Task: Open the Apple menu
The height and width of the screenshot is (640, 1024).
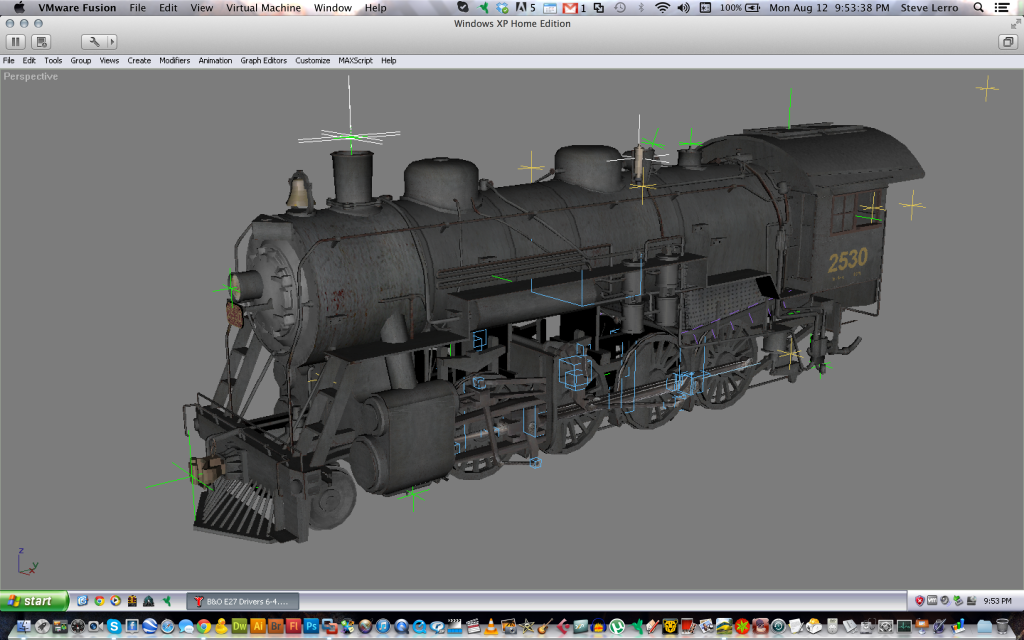Action: [x=19, y=8]
